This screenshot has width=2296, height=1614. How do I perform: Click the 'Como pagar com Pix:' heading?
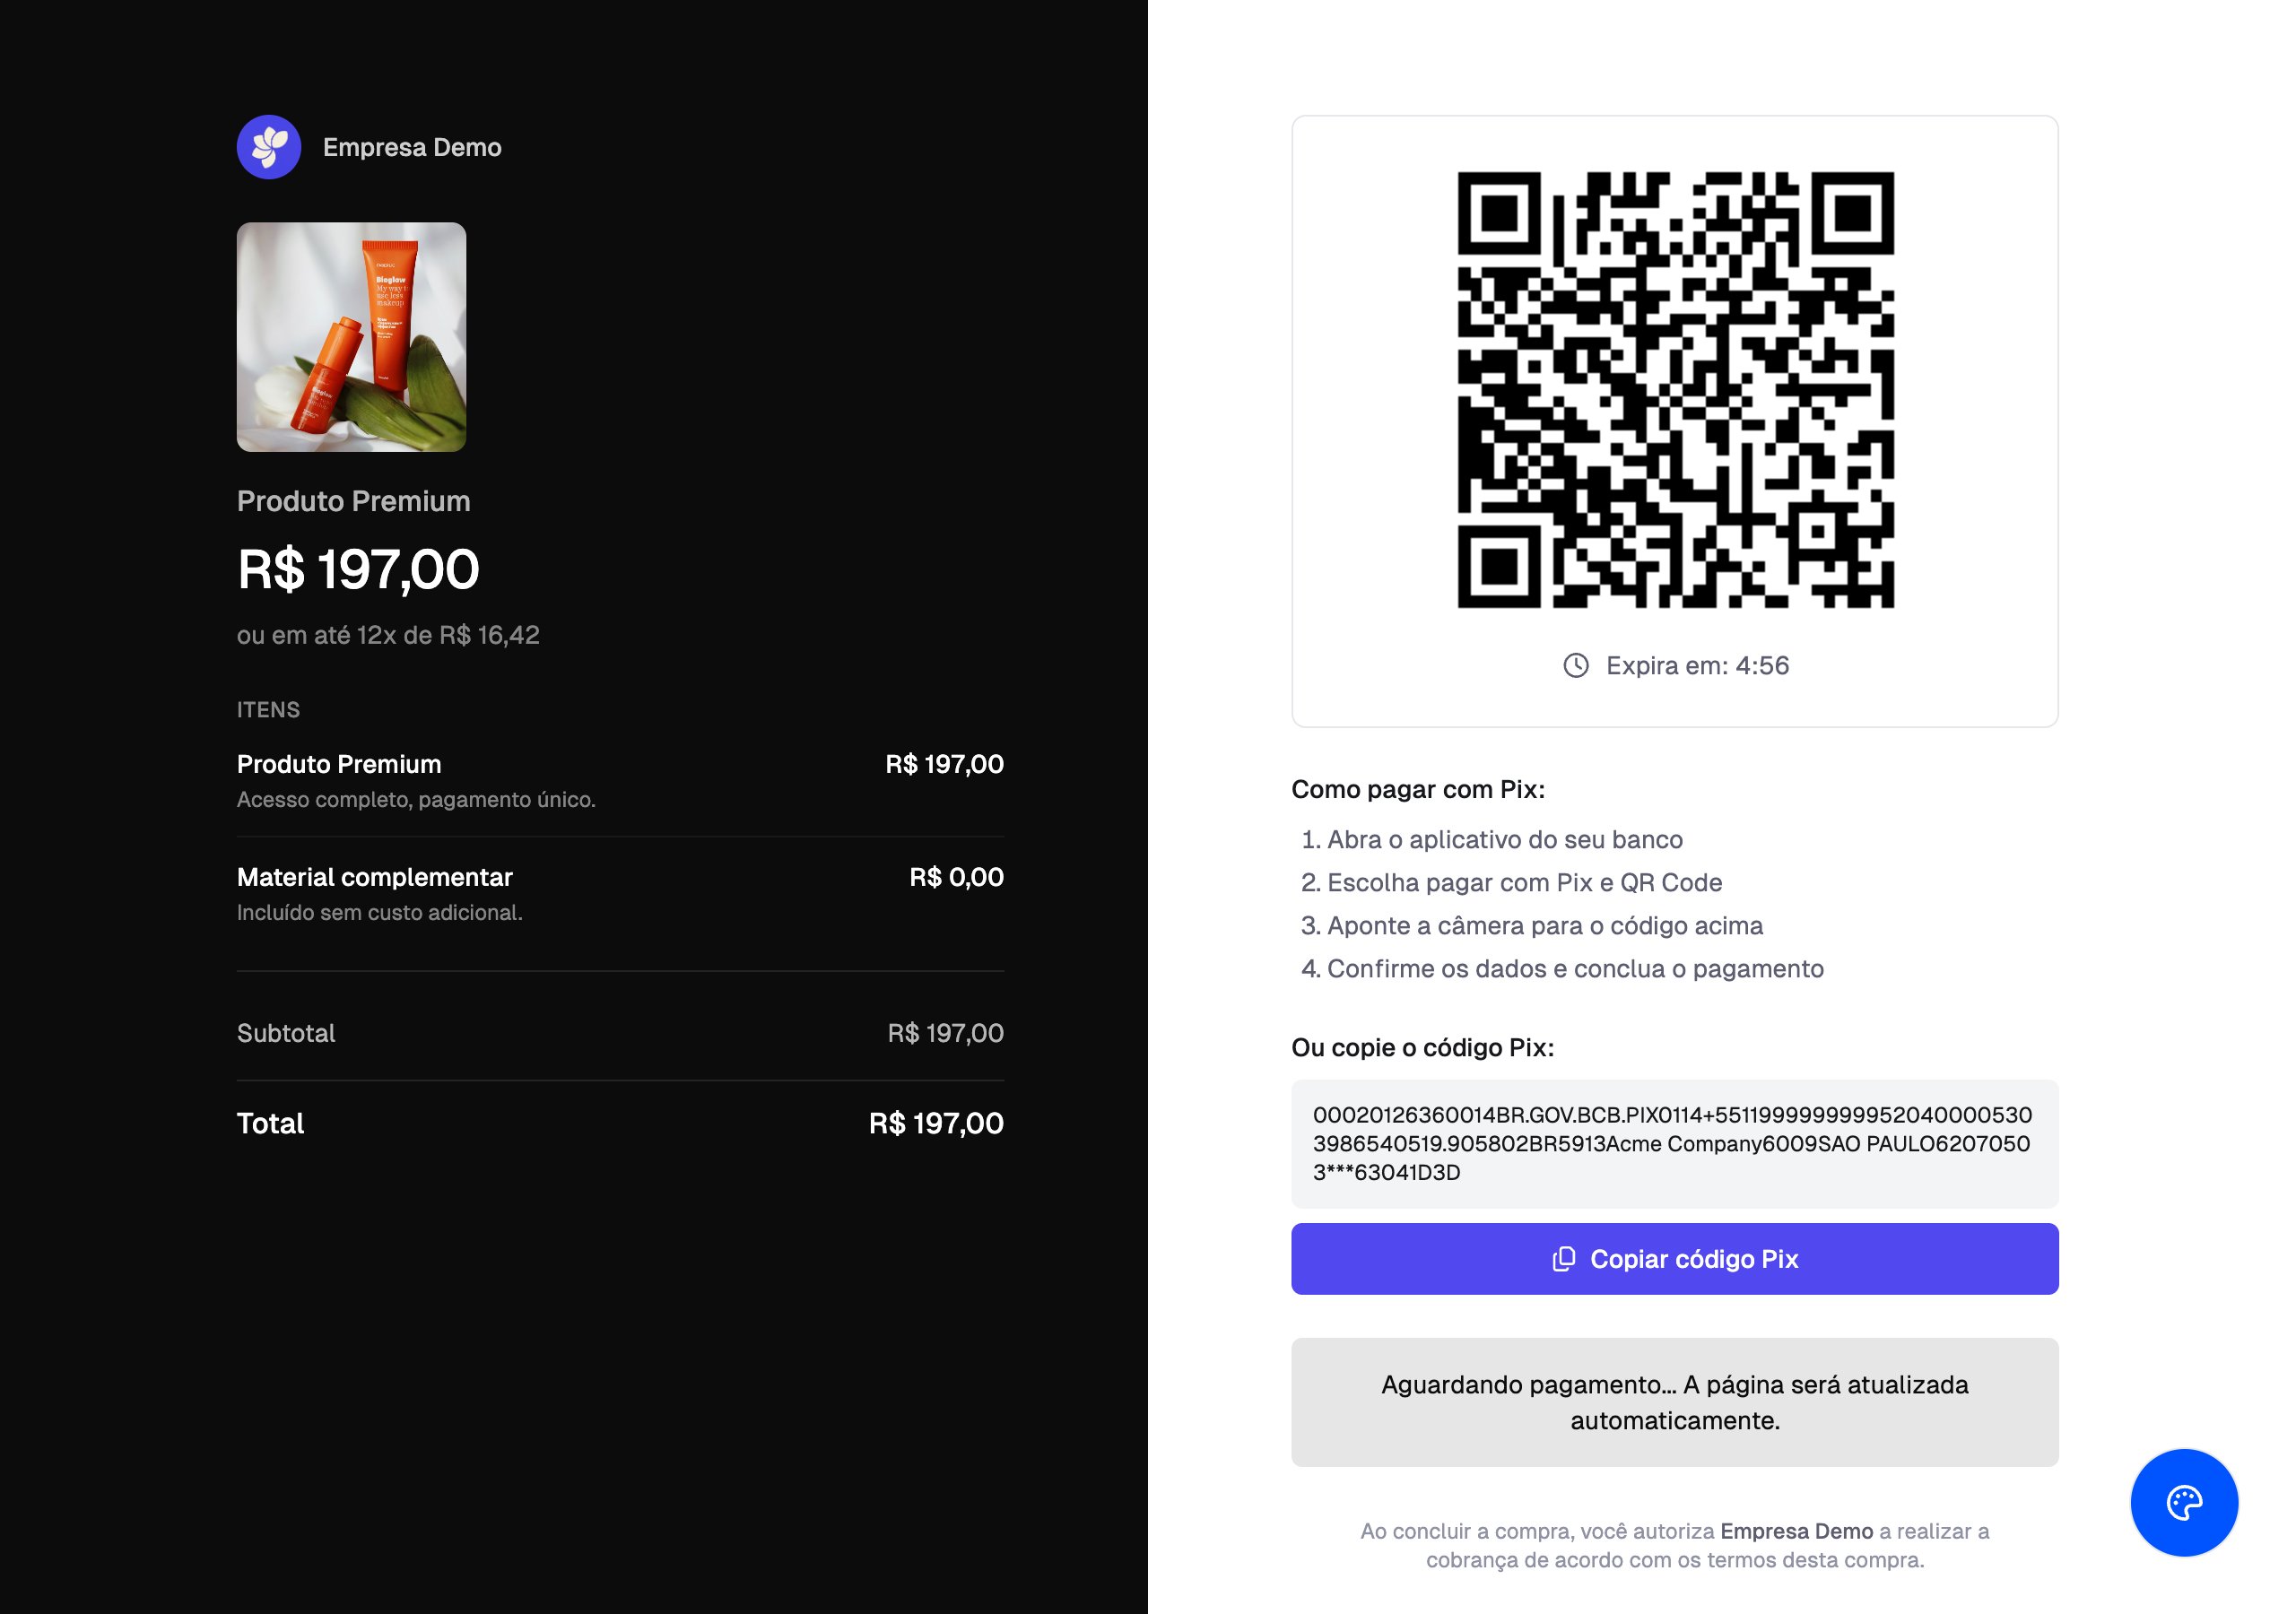click(x=1418, y=790)
